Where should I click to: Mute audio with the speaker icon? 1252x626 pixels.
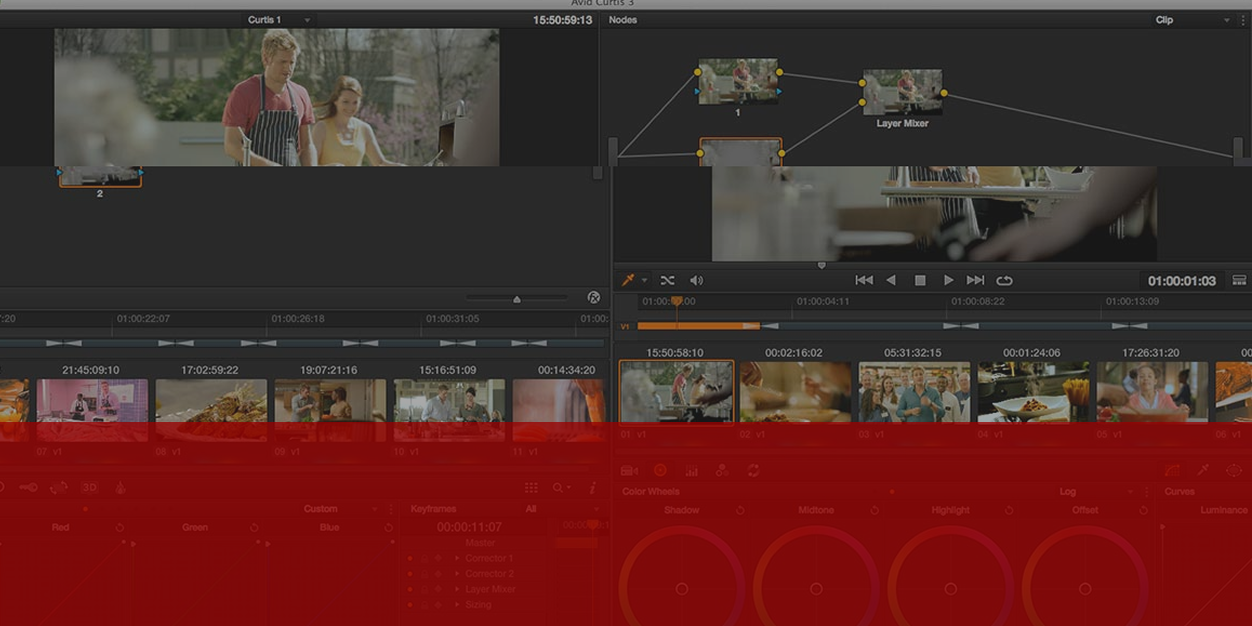pos(696,280)
